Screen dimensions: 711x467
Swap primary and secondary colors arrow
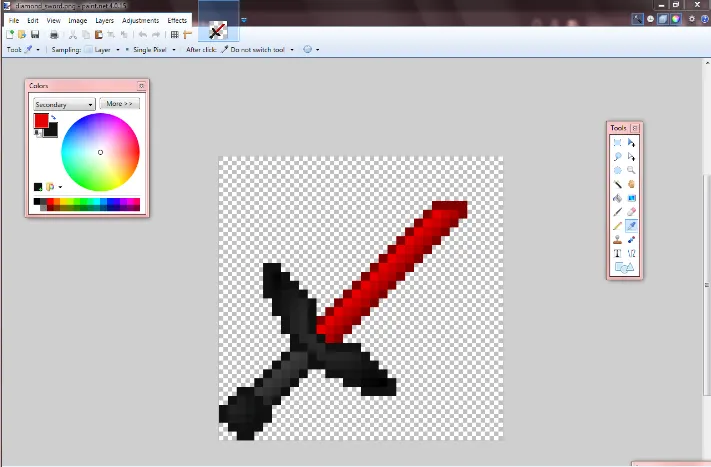(x=54, y=117)
